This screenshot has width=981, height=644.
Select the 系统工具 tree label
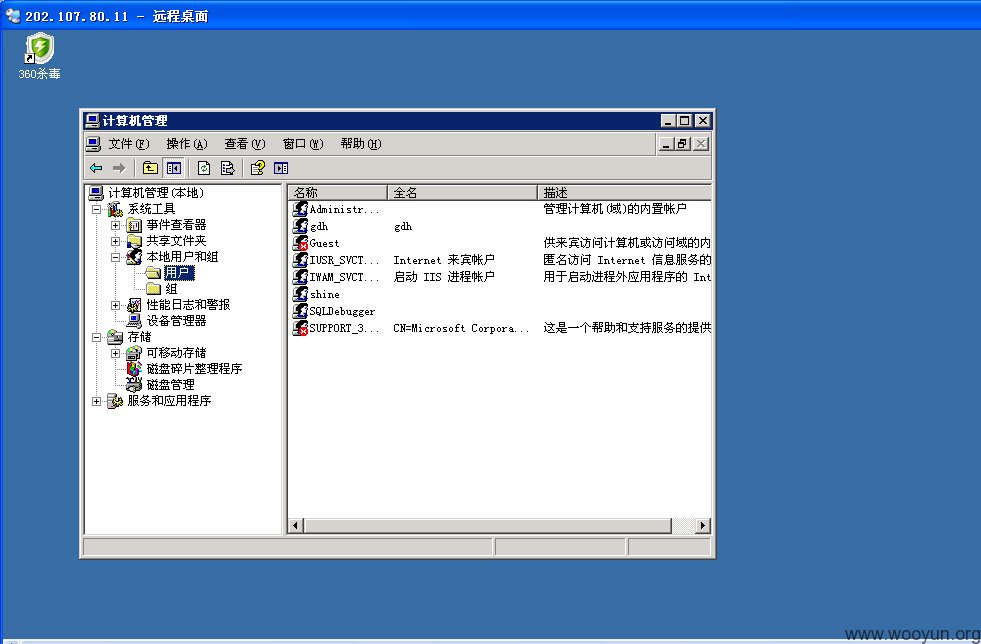tap(151, 209)
